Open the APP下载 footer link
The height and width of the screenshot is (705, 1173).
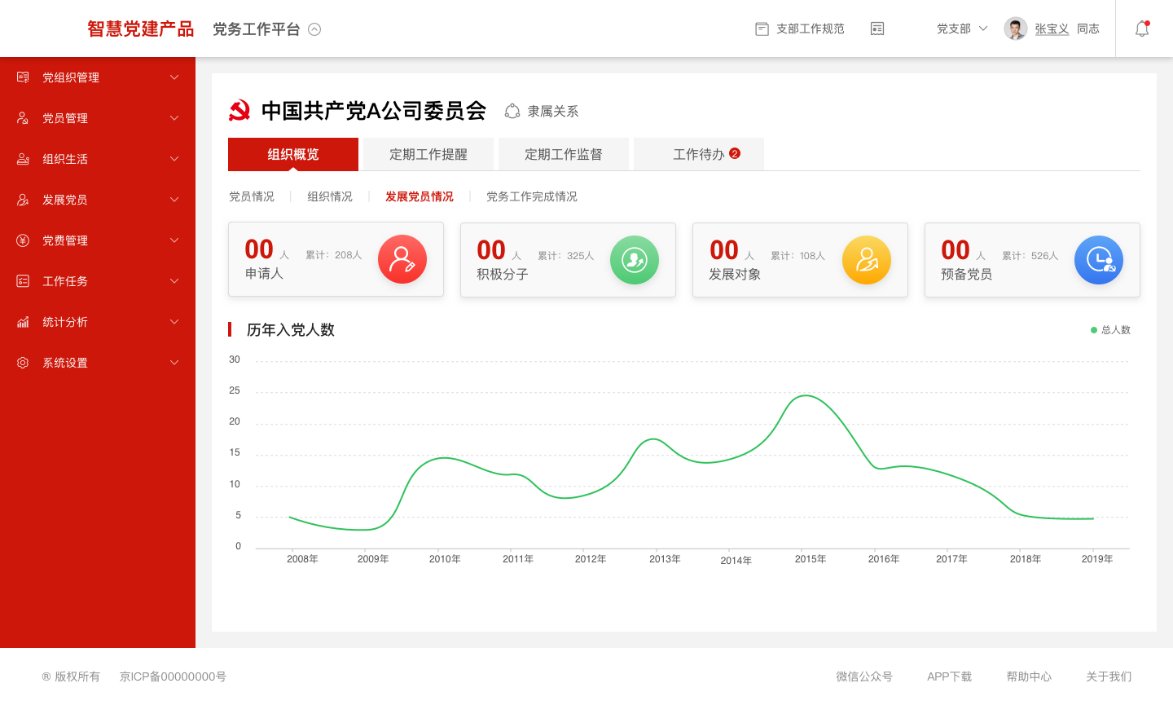point(949,677)
